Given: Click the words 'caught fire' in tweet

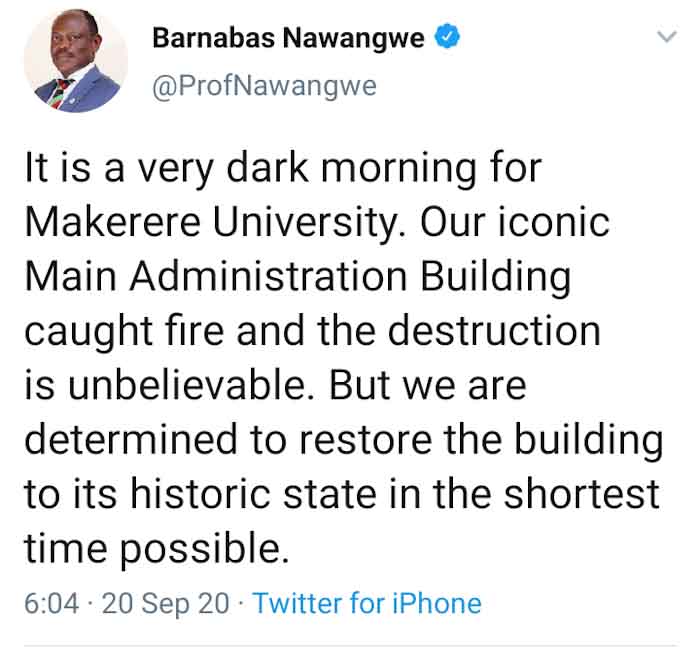Looking at the screenshot, I should pos(124,331).
